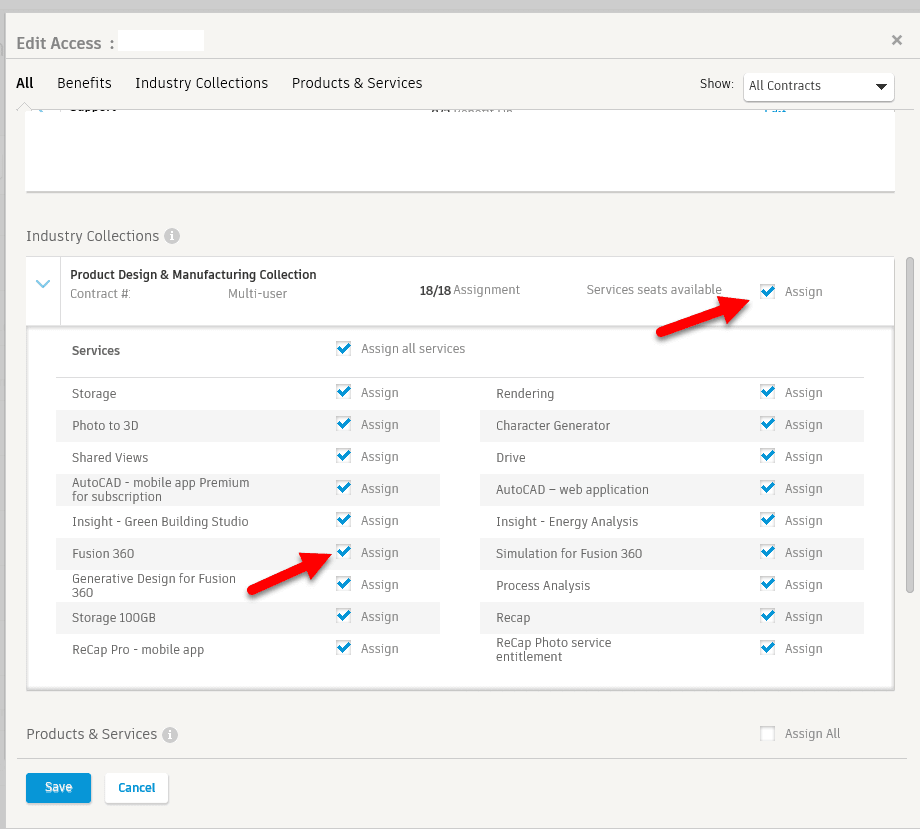This screenshot has width=920, height=829.
Task: Click the Character Generator label
Action: (x=553, y=426)
